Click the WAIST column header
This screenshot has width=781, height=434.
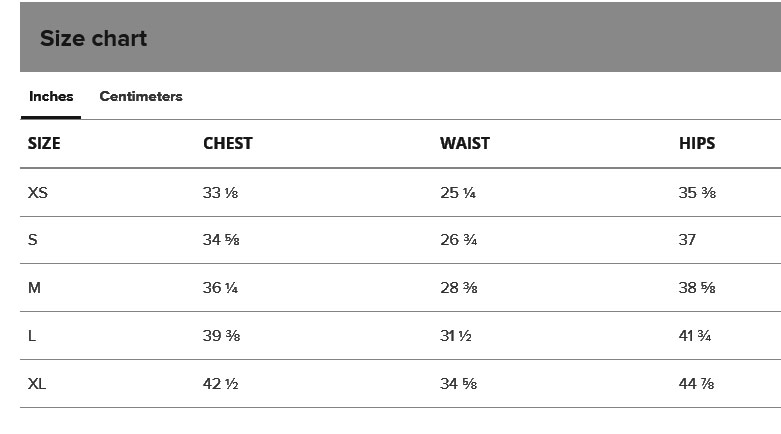click(x=465, y=144)
